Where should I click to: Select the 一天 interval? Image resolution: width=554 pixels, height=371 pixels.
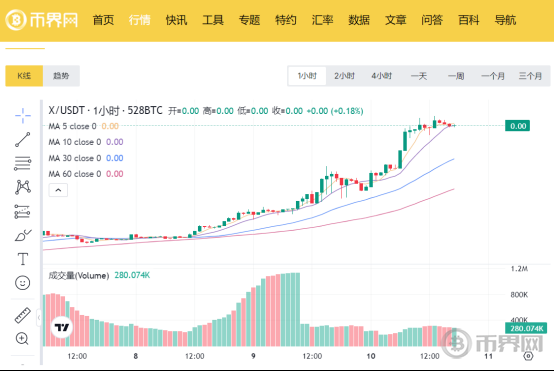419,76
